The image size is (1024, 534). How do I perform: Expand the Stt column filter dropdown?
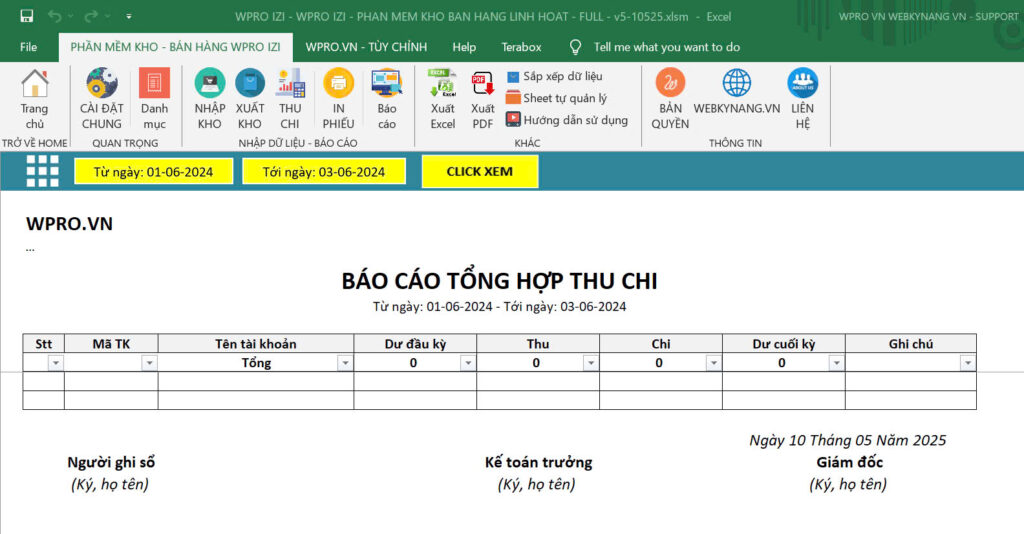point(55,363)
